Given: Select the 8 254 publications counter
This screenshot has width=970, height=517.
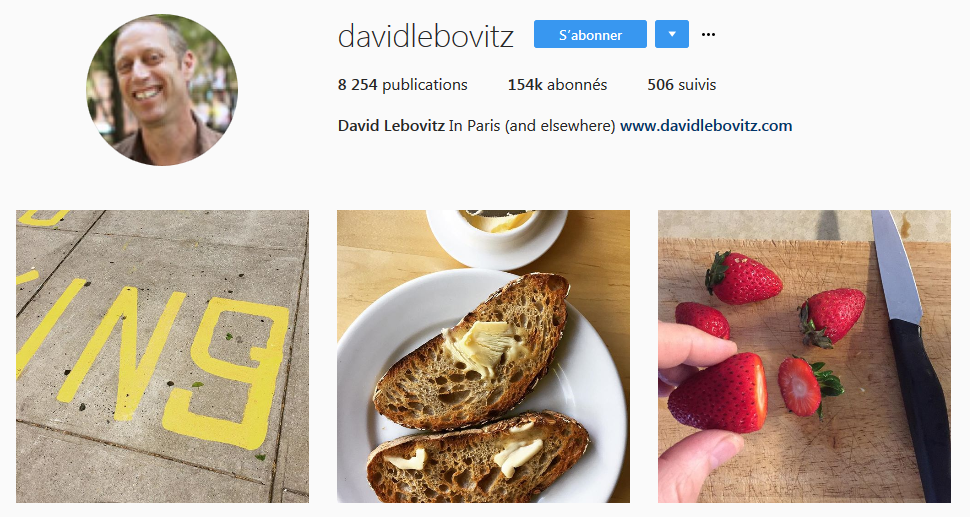Looking at the screenshot, I should pyautogui.click(x=403, y=85).
